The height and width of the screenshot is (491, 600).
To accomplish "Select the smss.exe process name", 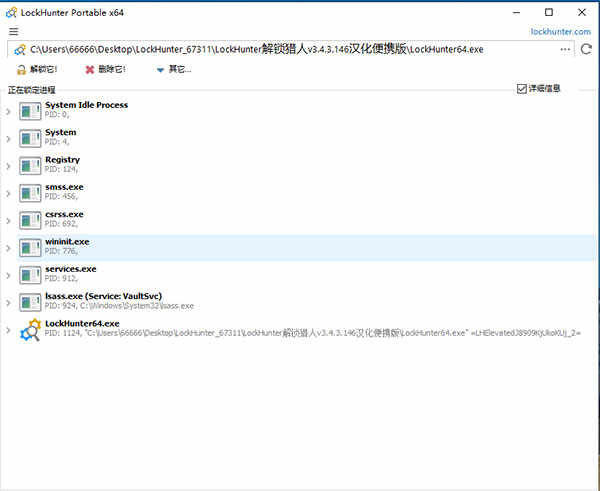I will [x=64, y=187].
